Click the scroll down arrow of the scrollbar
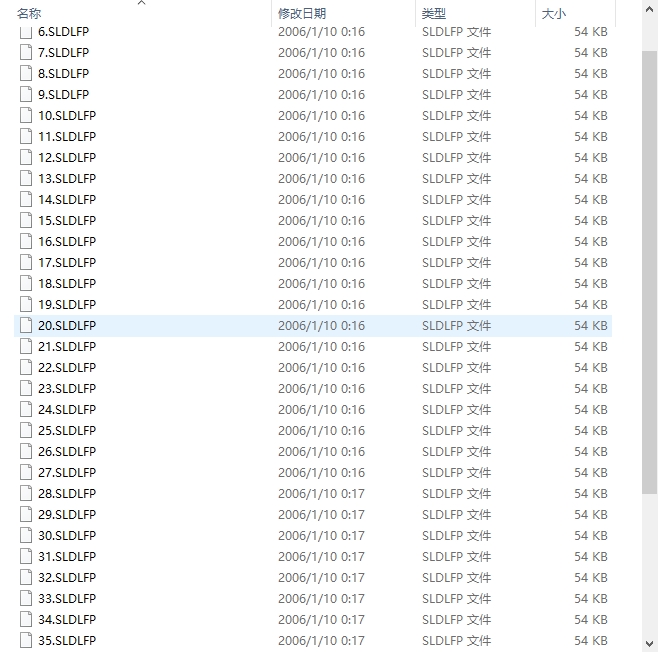This screenshot has height=652, width=658. (x=650, y=643)
